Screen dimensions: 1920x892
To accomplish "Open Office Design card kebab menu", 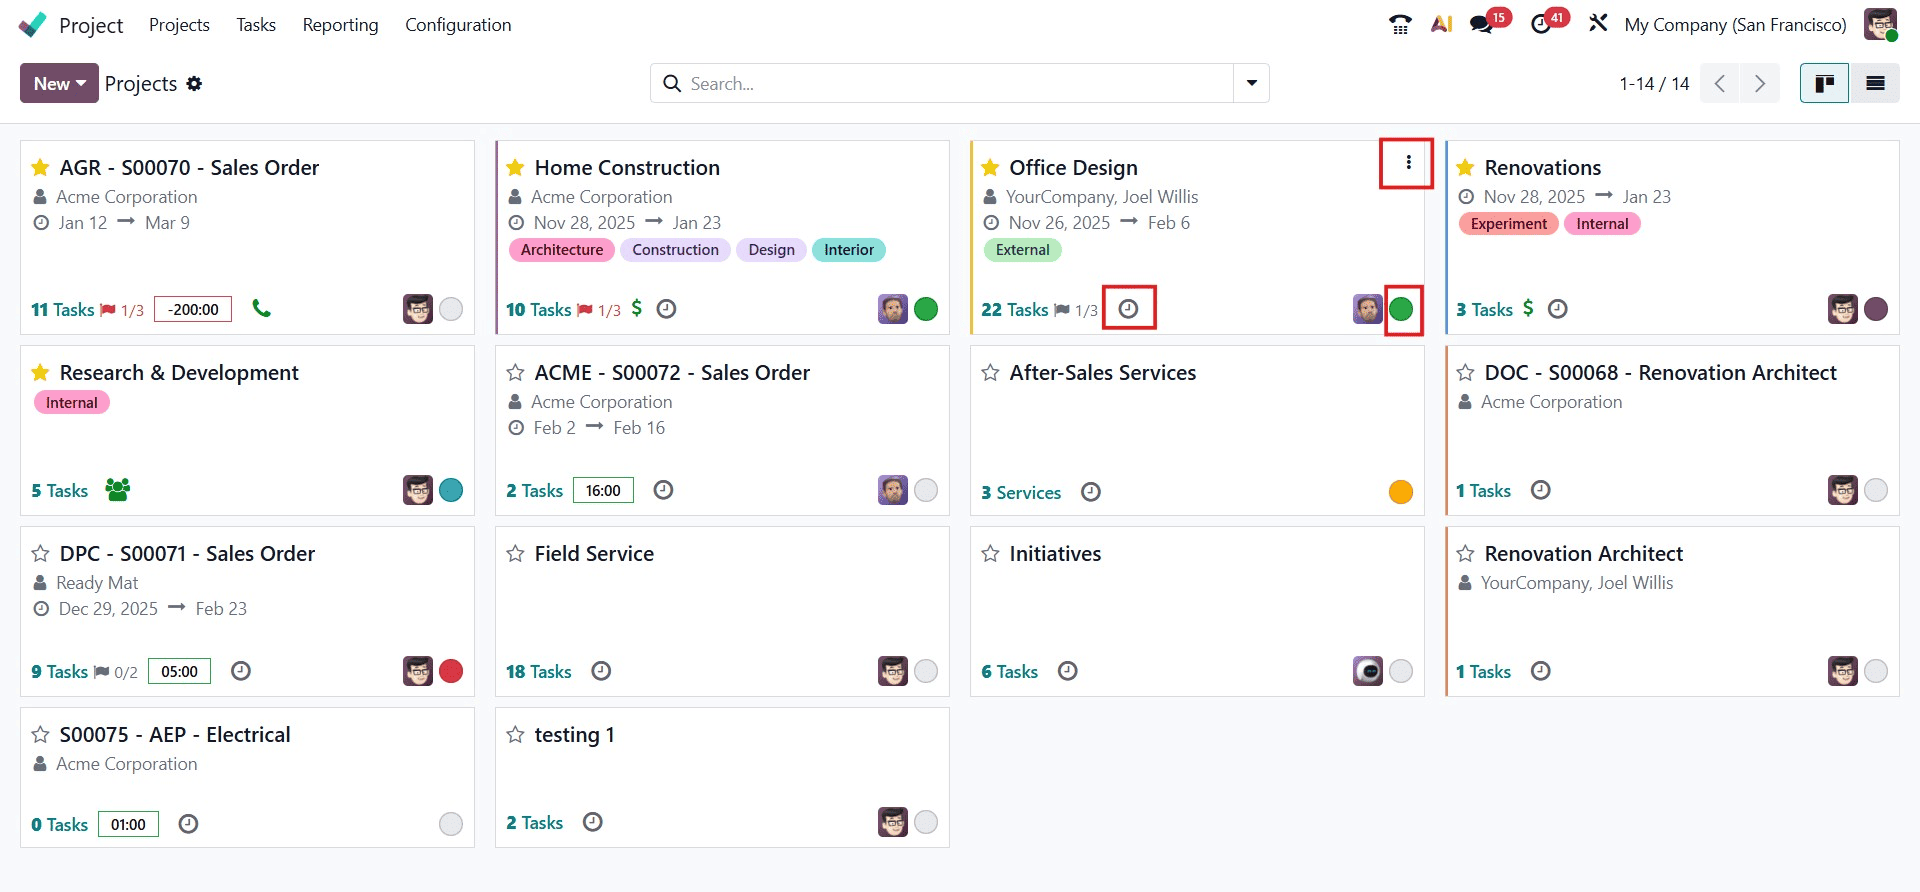I will [x=1408, y=162].
